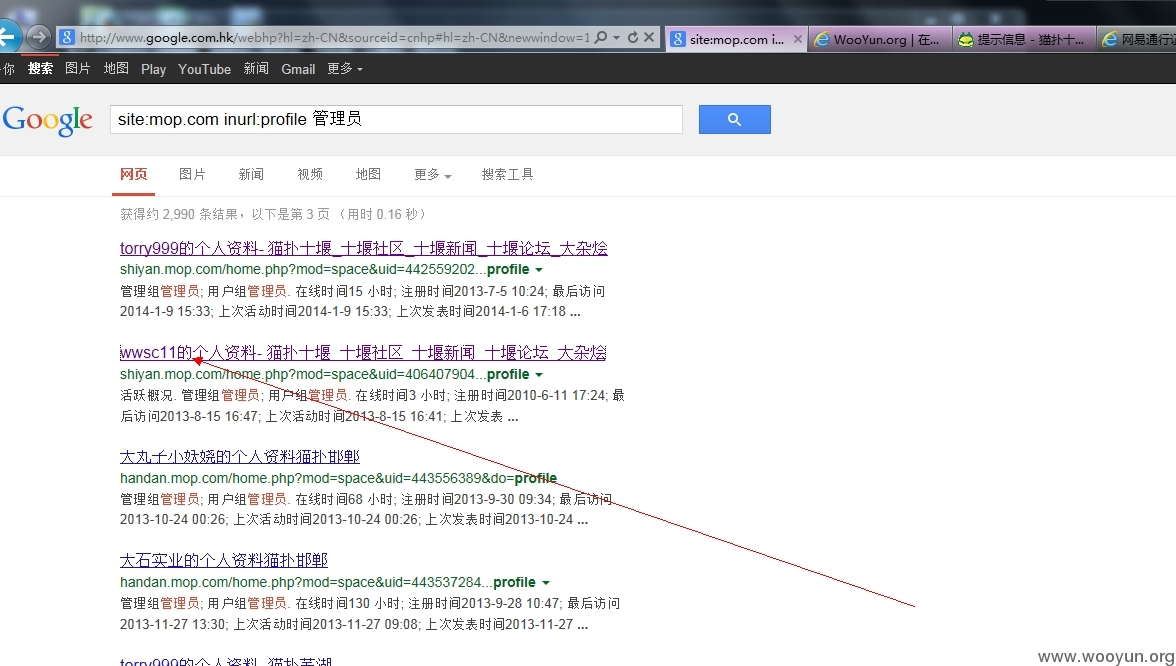Expand 更多 dropdown in Google top bar
Viewport: 1176px width, 666px height.
[x=345, y=69]
